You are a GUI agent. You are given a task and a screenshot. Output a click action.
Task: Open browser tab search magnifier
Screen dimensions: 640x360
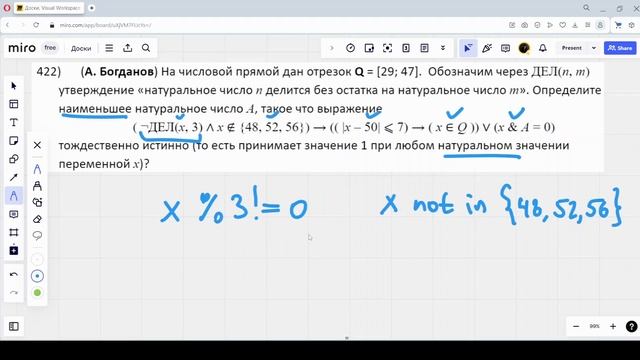pyautogui.click(x=586, y=8)
